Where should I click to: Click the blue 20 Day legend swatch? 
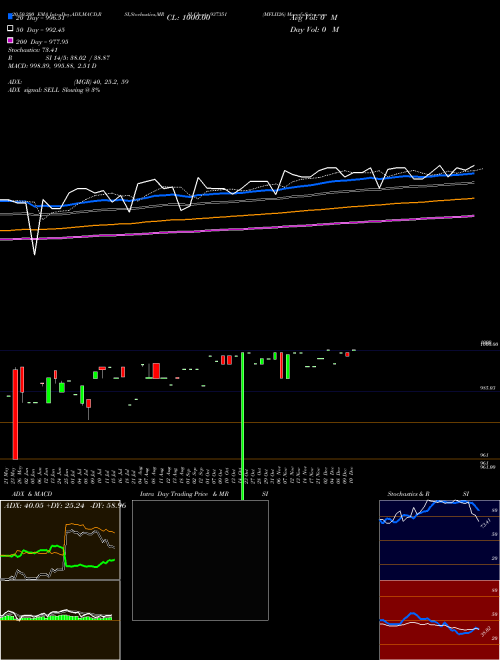point(11,16)
